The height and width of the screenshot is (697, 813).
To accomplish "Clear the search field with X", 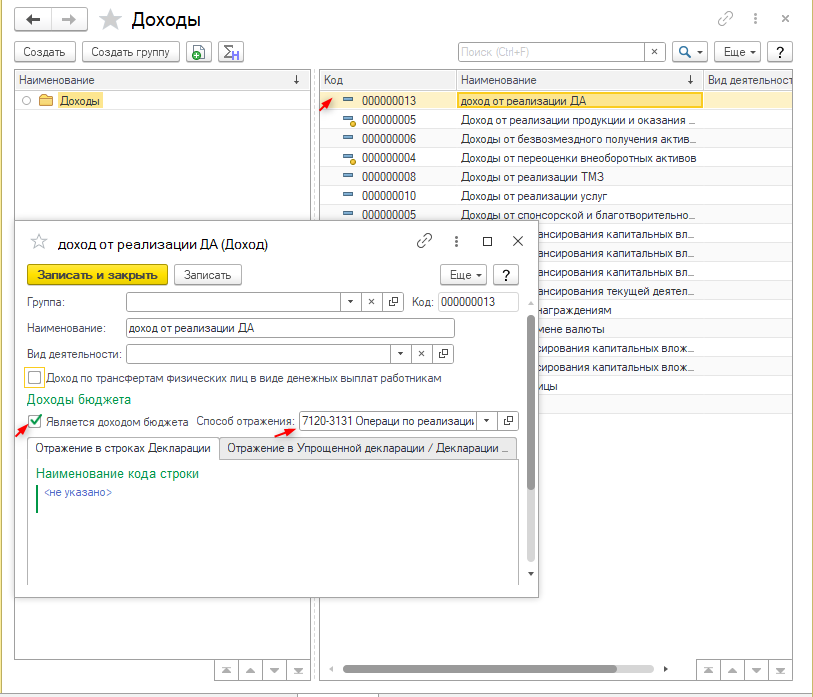I will tap(654, 52).
